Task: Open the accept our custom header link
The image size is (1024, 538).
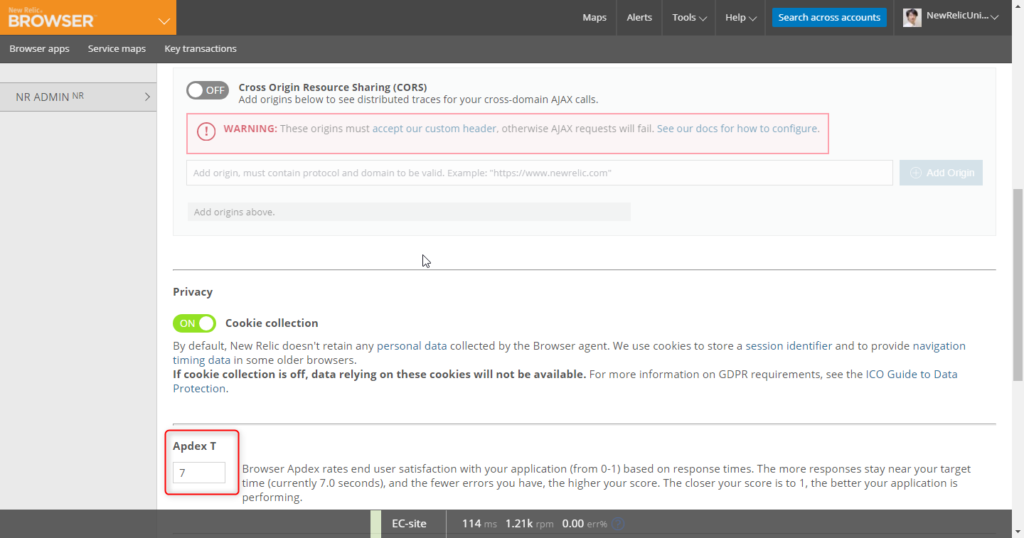Action: pos(434,129)
